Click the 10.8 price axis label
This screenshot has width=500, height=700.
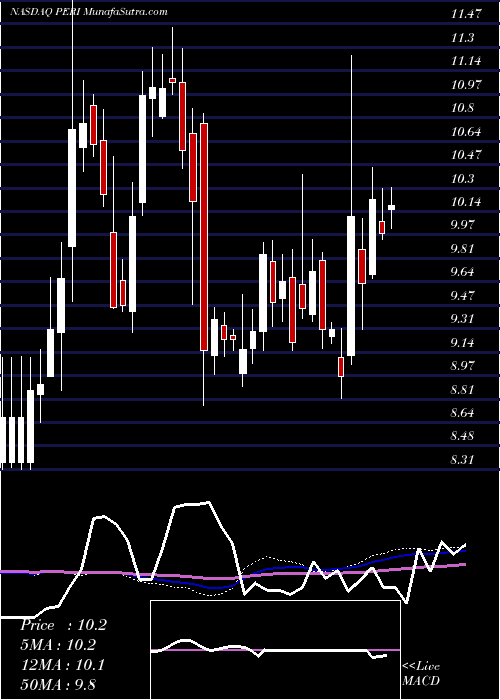coord(463,108)
